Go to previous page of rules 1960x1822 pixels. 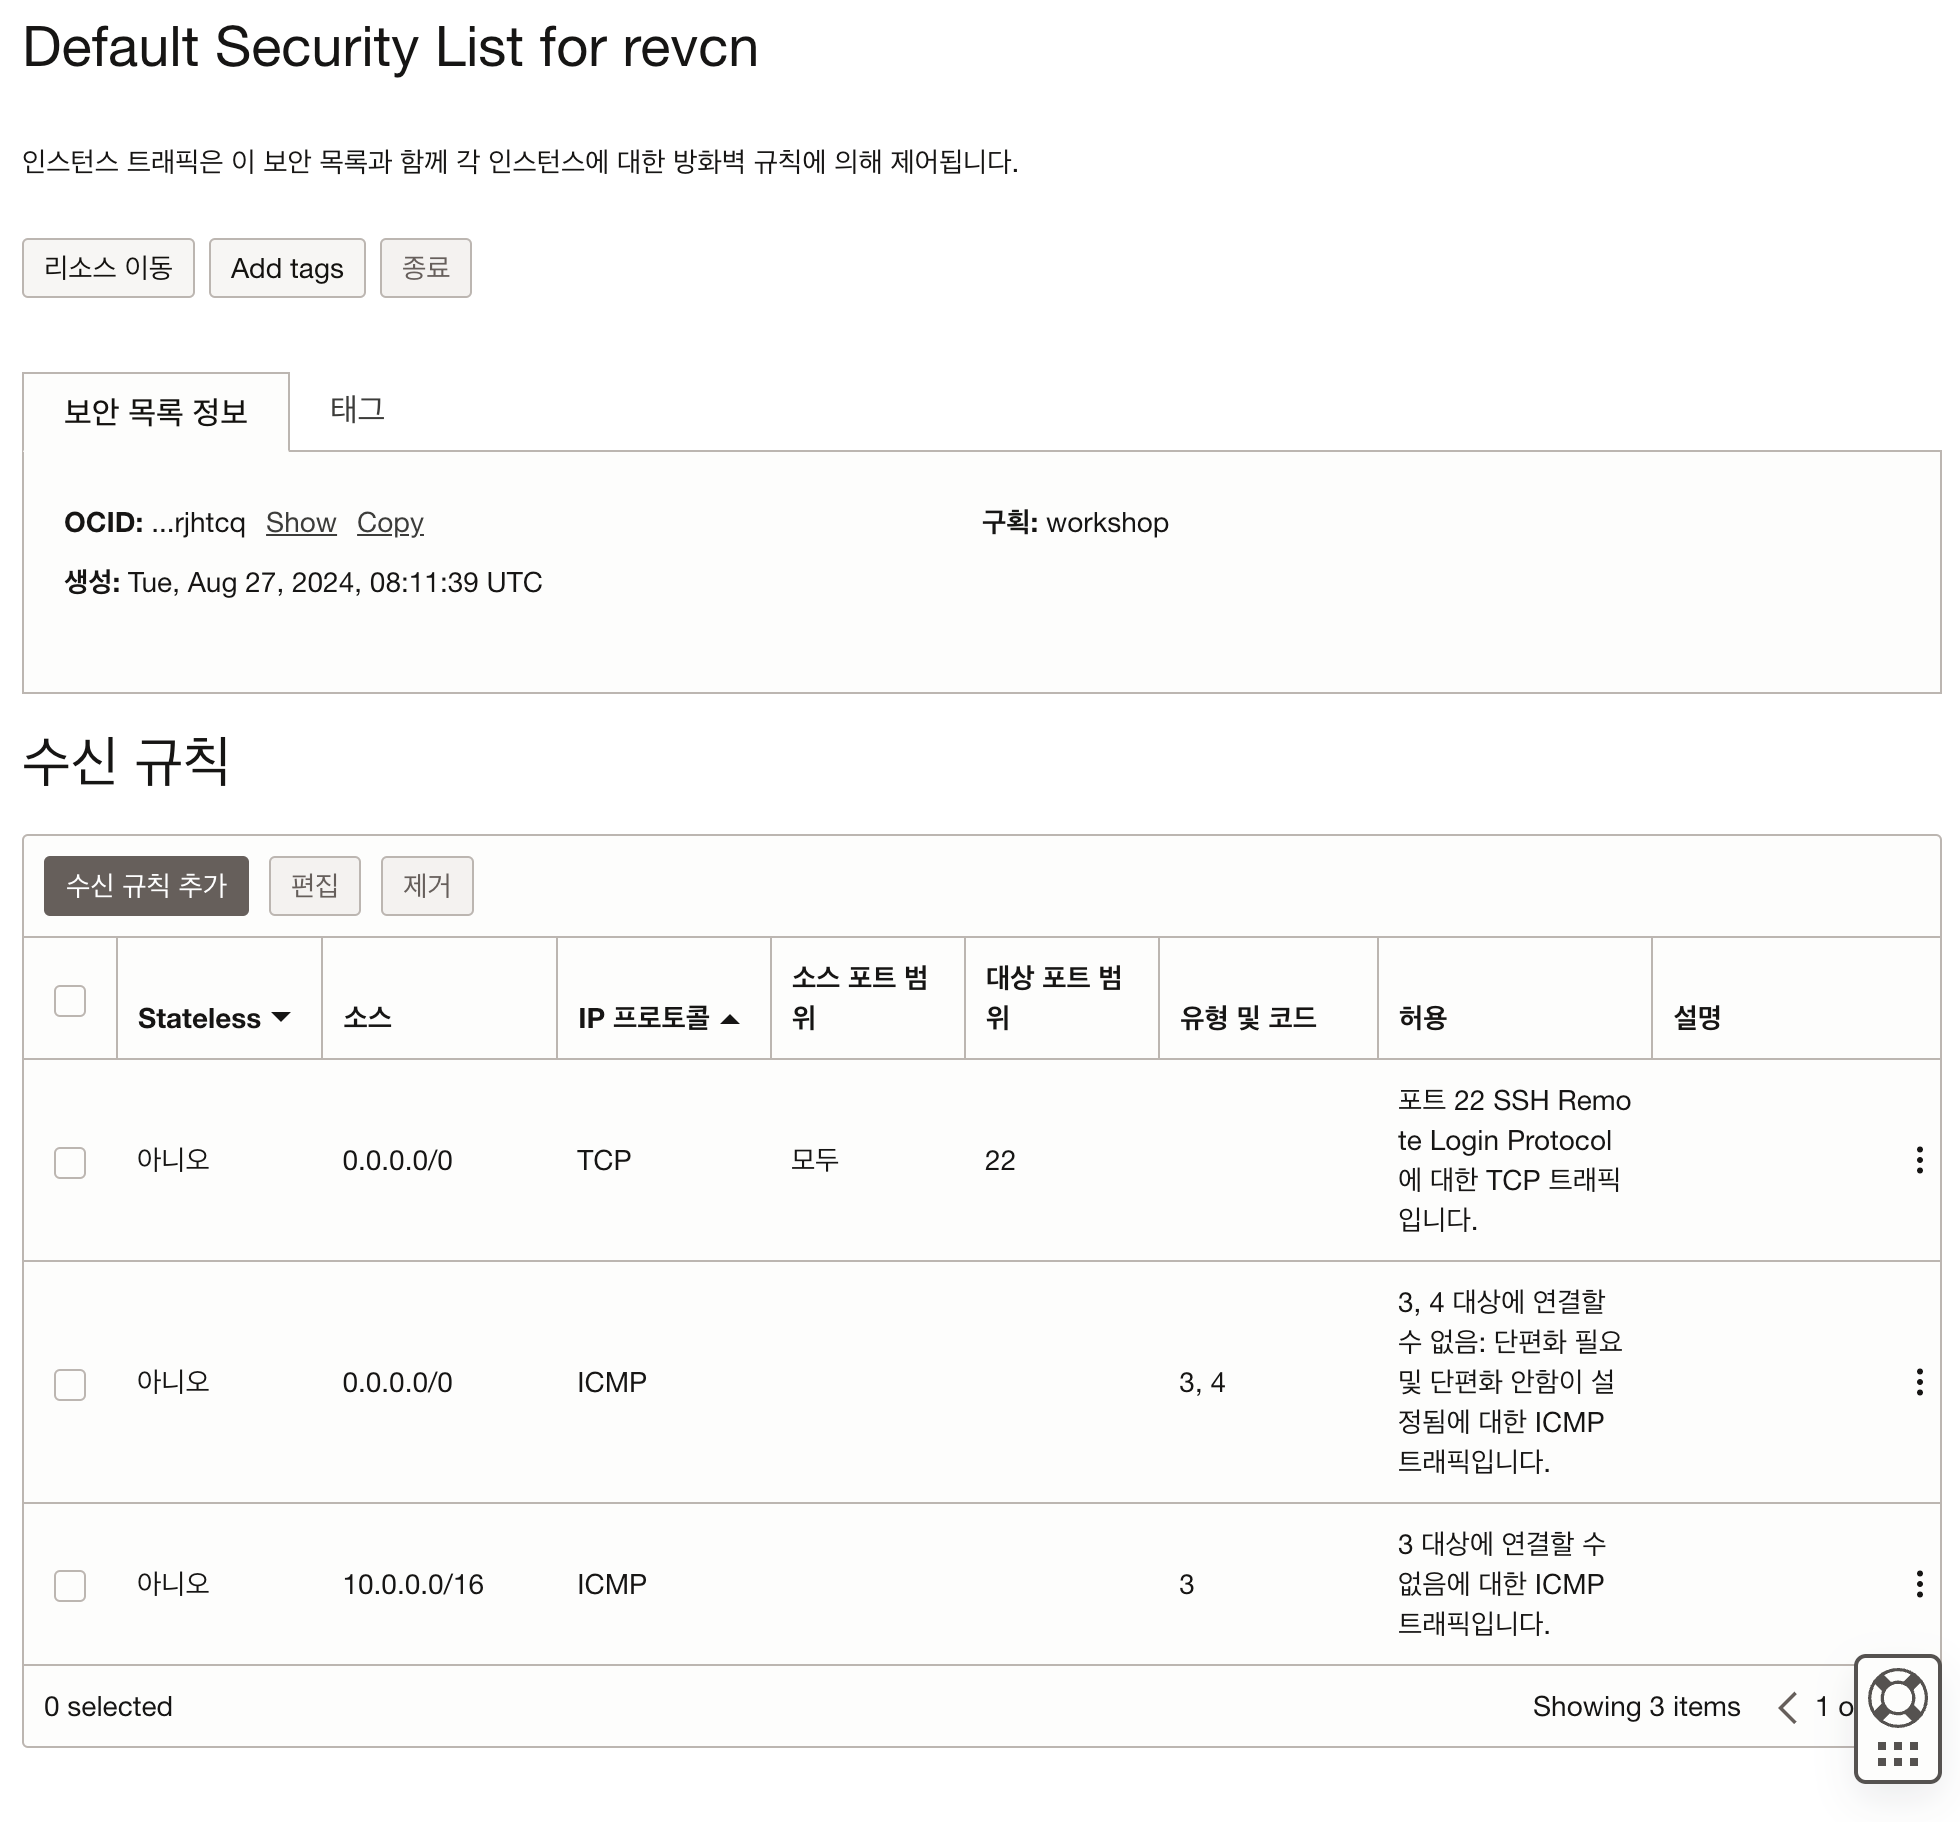point(1788,1707)
